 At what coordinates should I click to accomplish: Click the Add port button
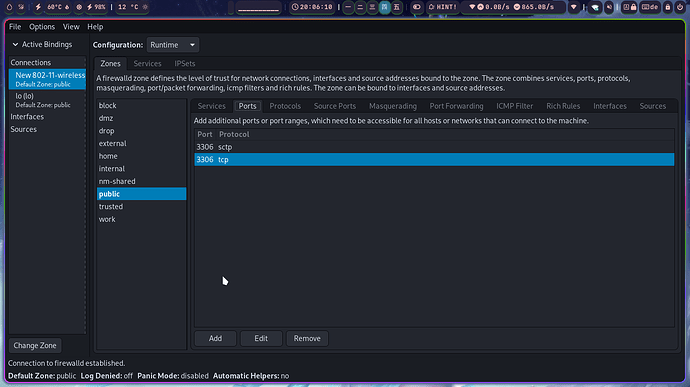coord(215,339)
